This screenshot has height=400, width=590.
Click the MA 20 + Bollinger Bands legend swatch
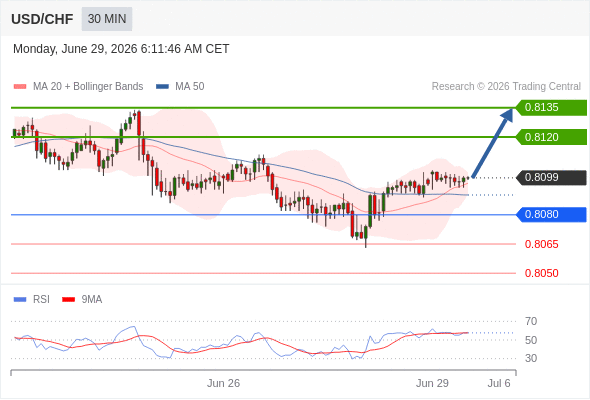point(20,87)
